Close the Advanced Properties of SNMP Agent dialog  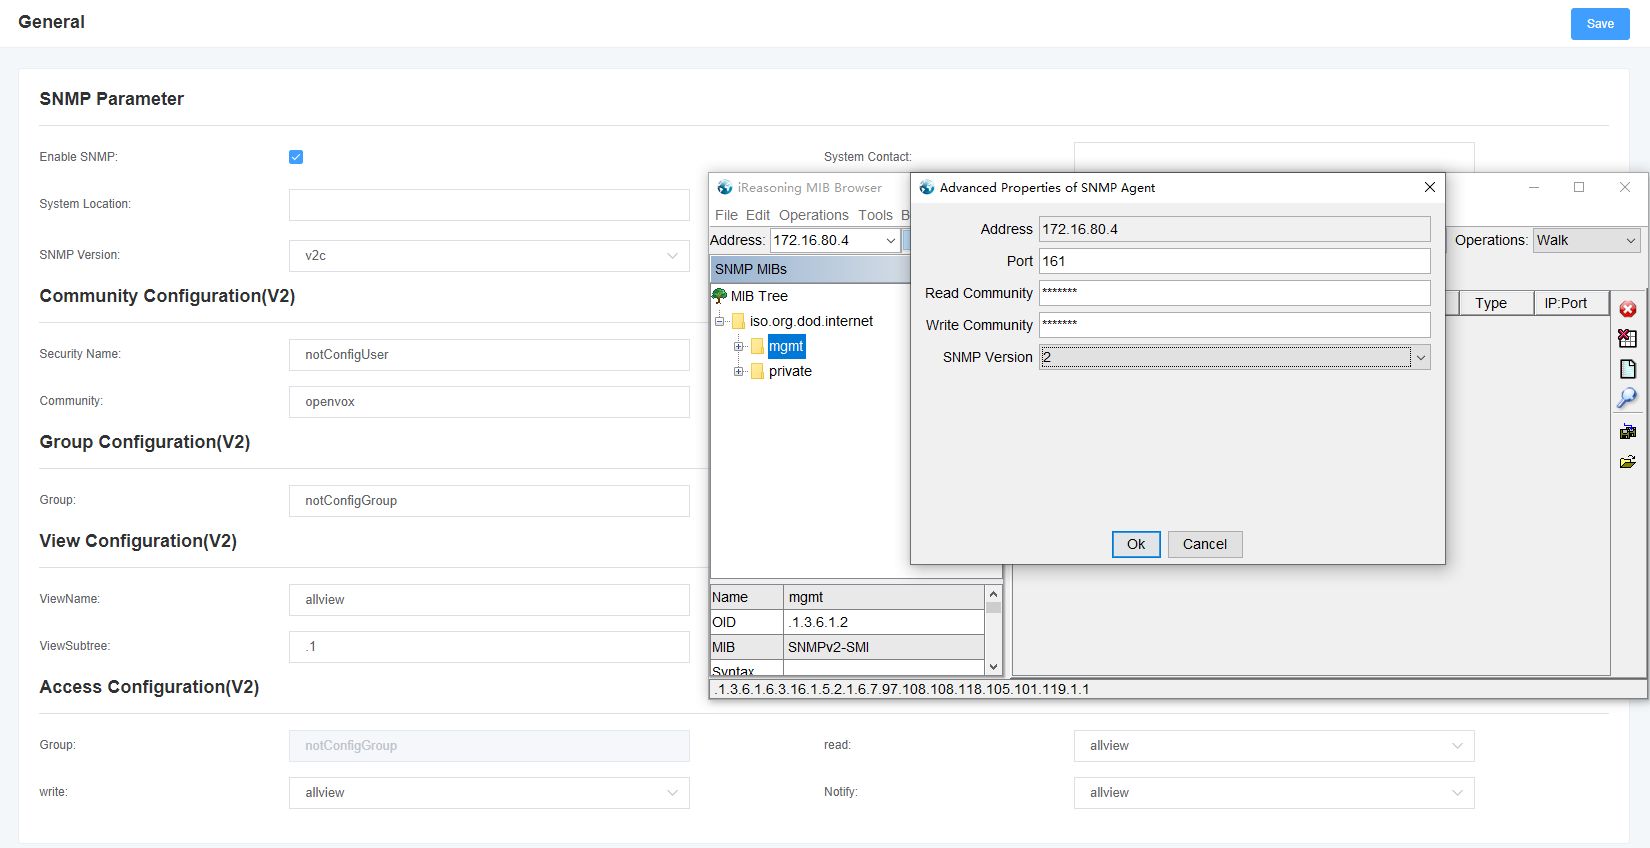[1430, 187]
